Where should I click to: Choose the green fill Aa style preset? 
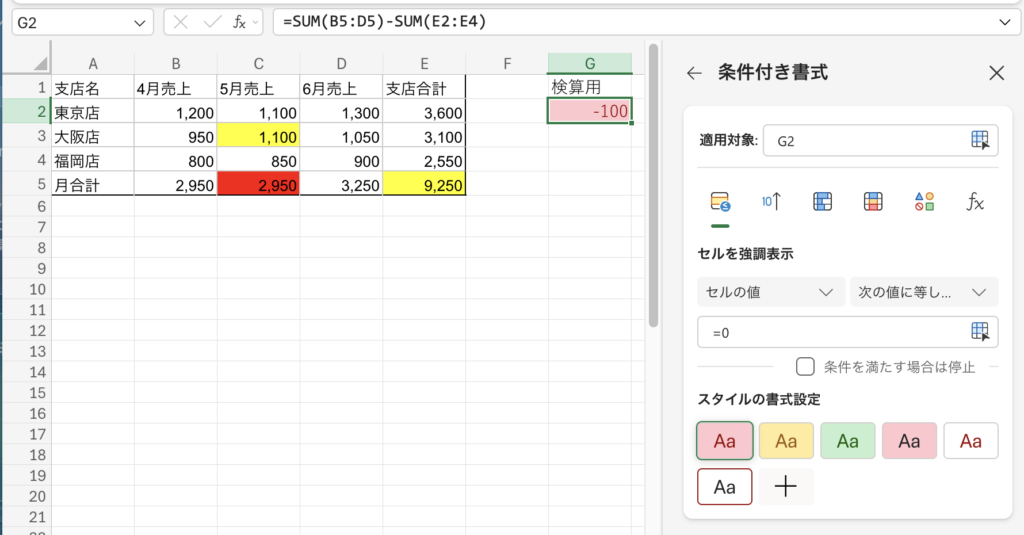tap(848, 441)
